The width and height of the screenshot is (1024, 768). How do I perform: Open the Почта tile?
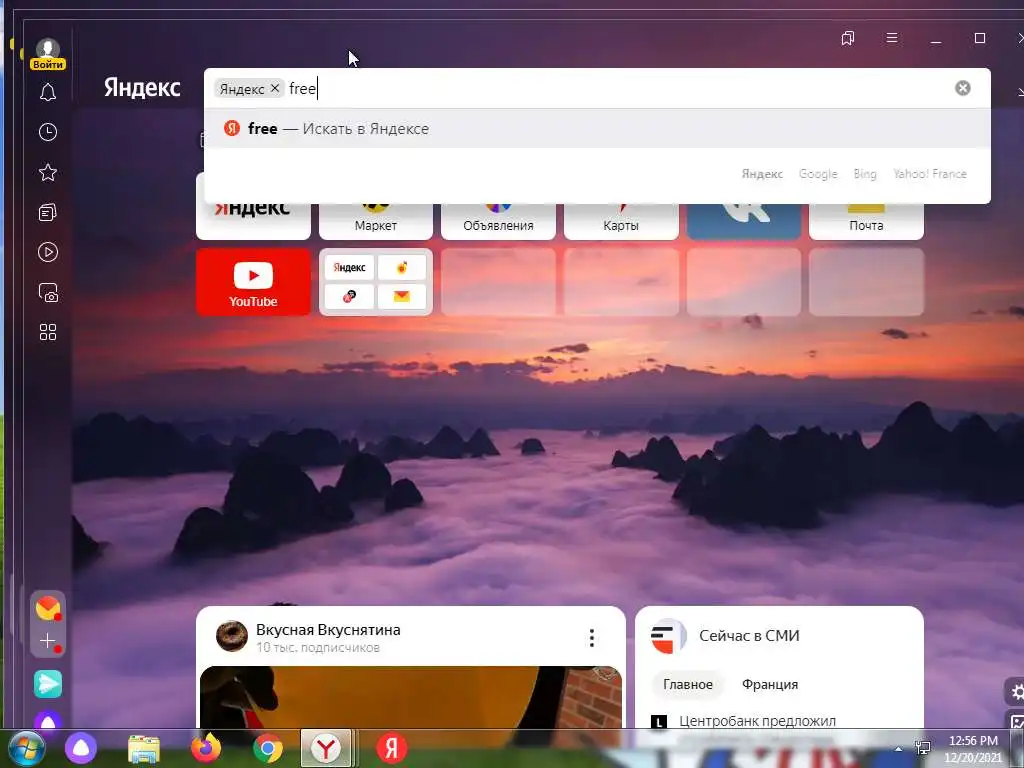click(x=866, y=221)
